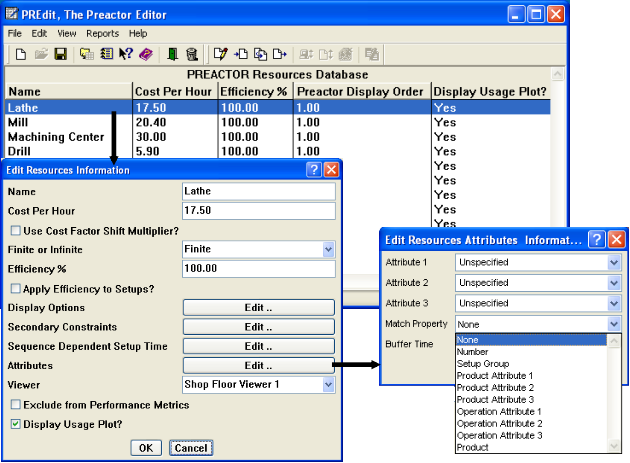Select Product Attribute 1 from the list
Image resolution: width=630 pixels, height=463 pixels.
[x=531, y=376]
